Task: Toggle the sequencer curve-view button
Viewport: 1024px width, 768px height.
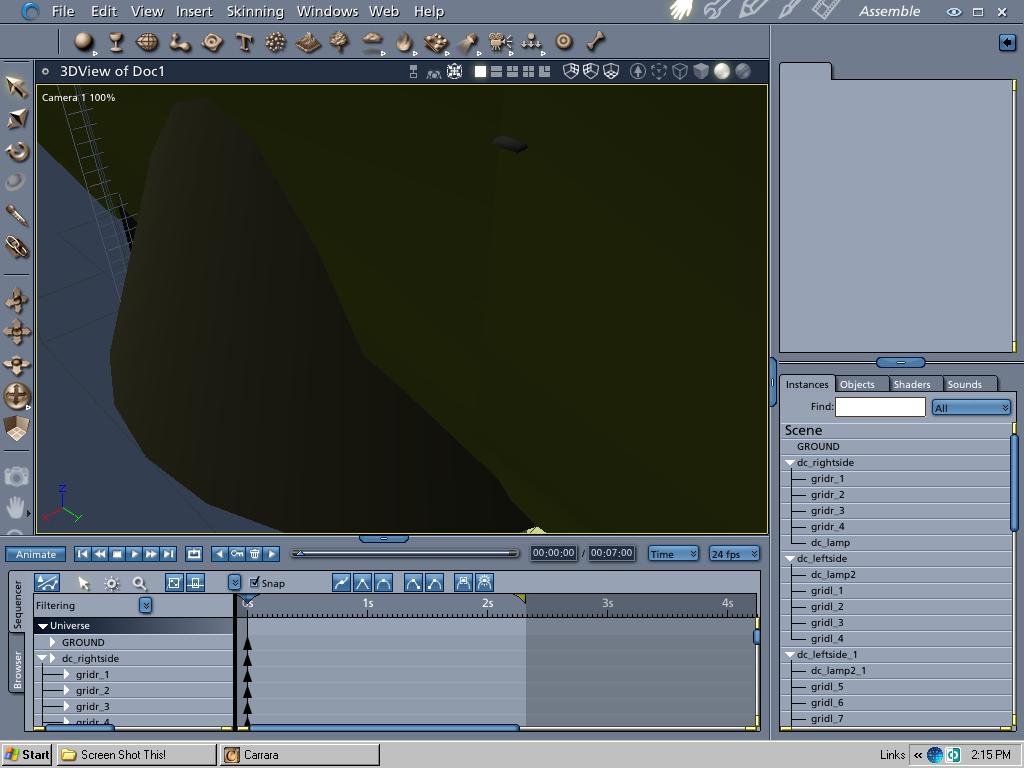Action: tap(47, 583)
